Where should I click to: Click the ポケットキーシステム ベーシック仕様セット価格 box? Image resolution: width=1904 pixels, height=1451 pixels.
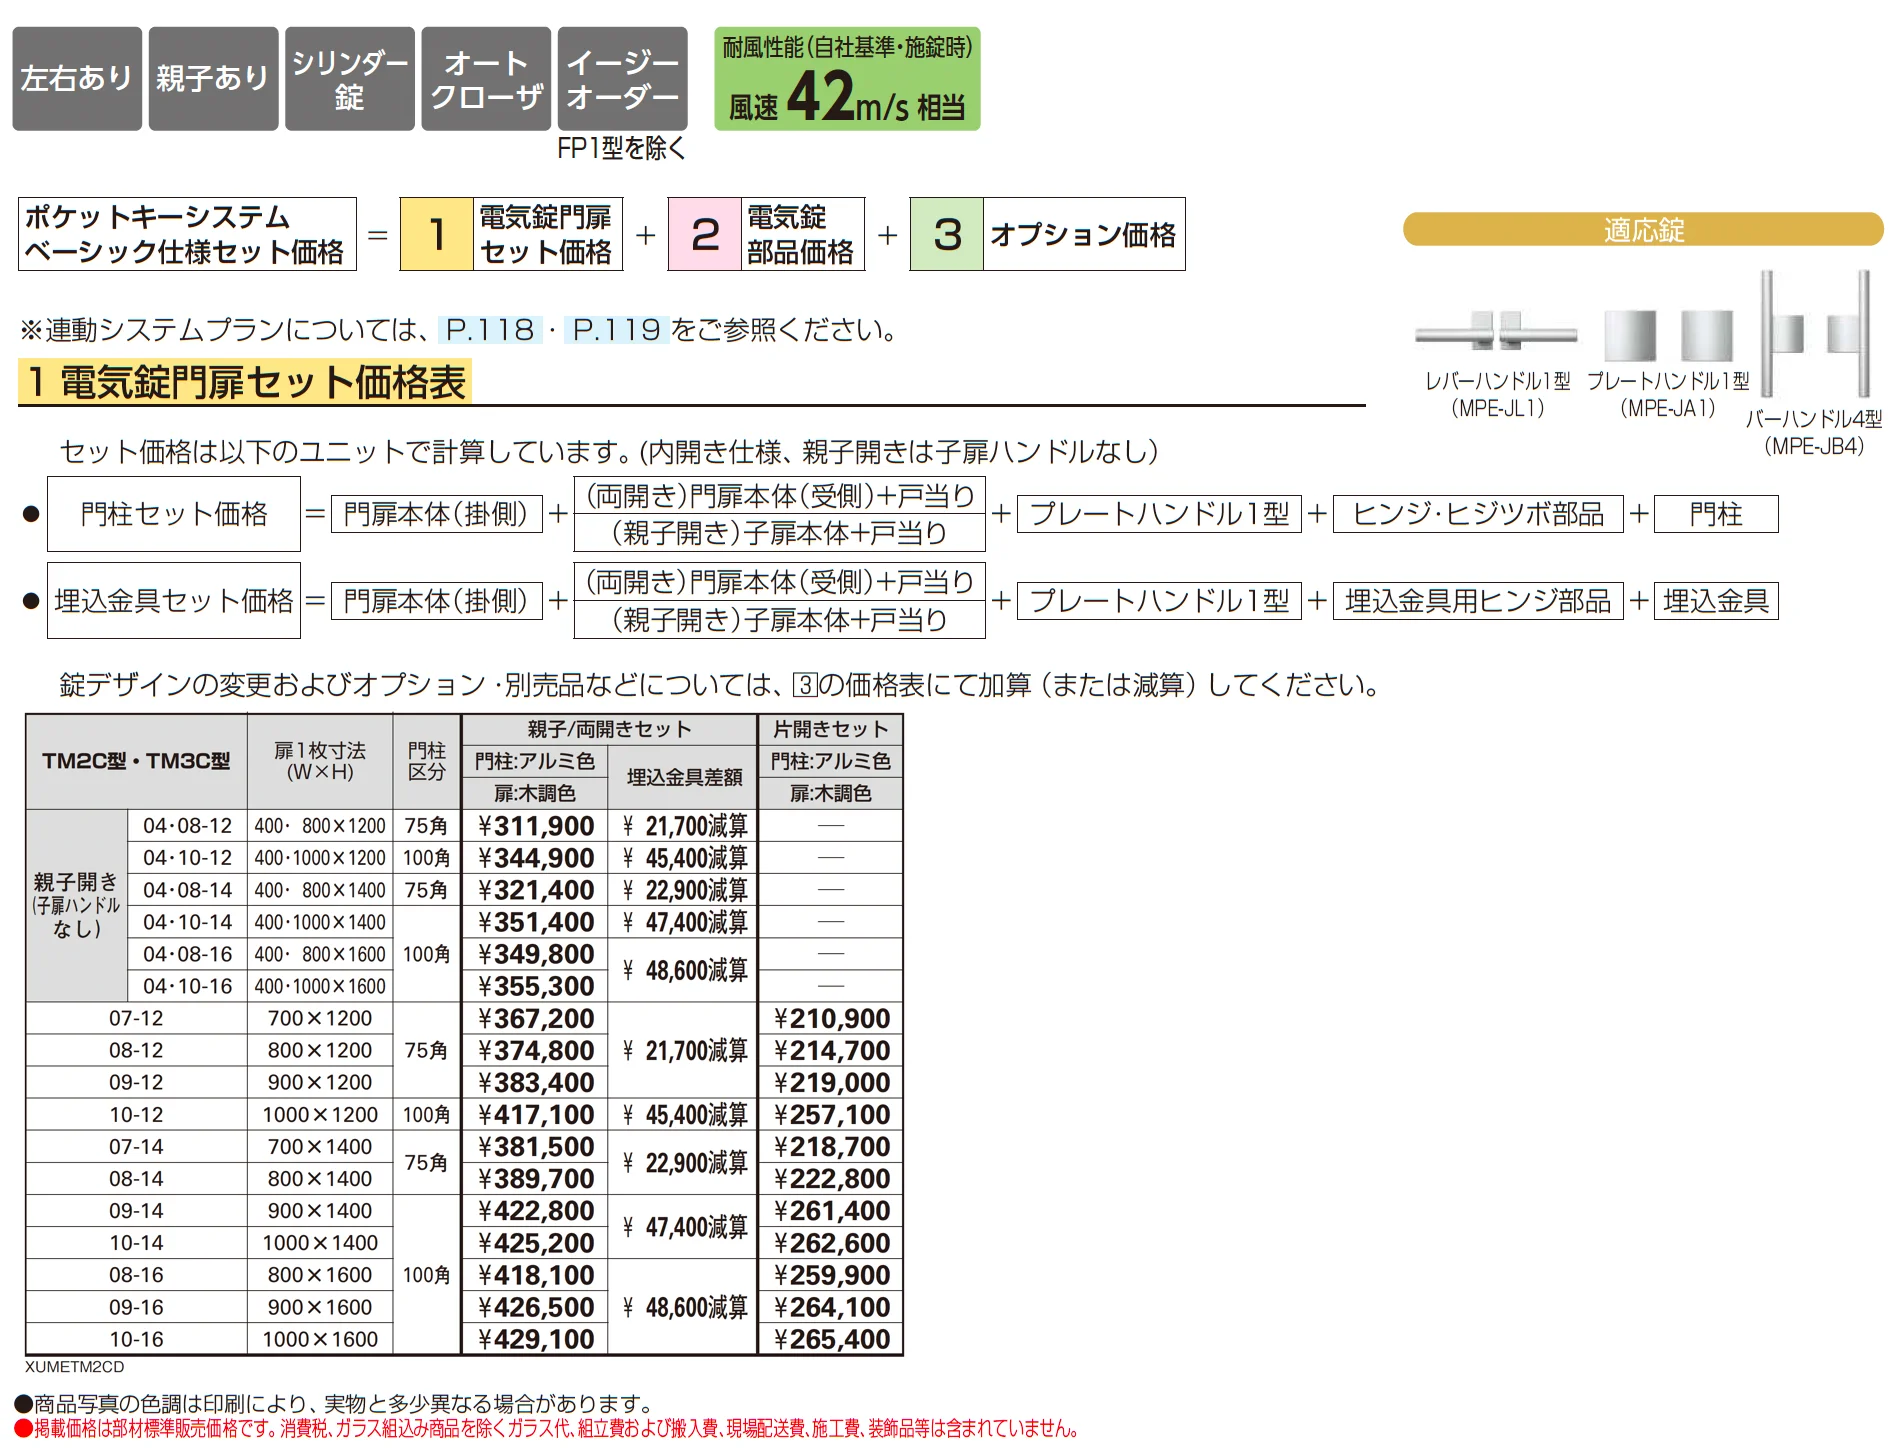coord(187,234)
